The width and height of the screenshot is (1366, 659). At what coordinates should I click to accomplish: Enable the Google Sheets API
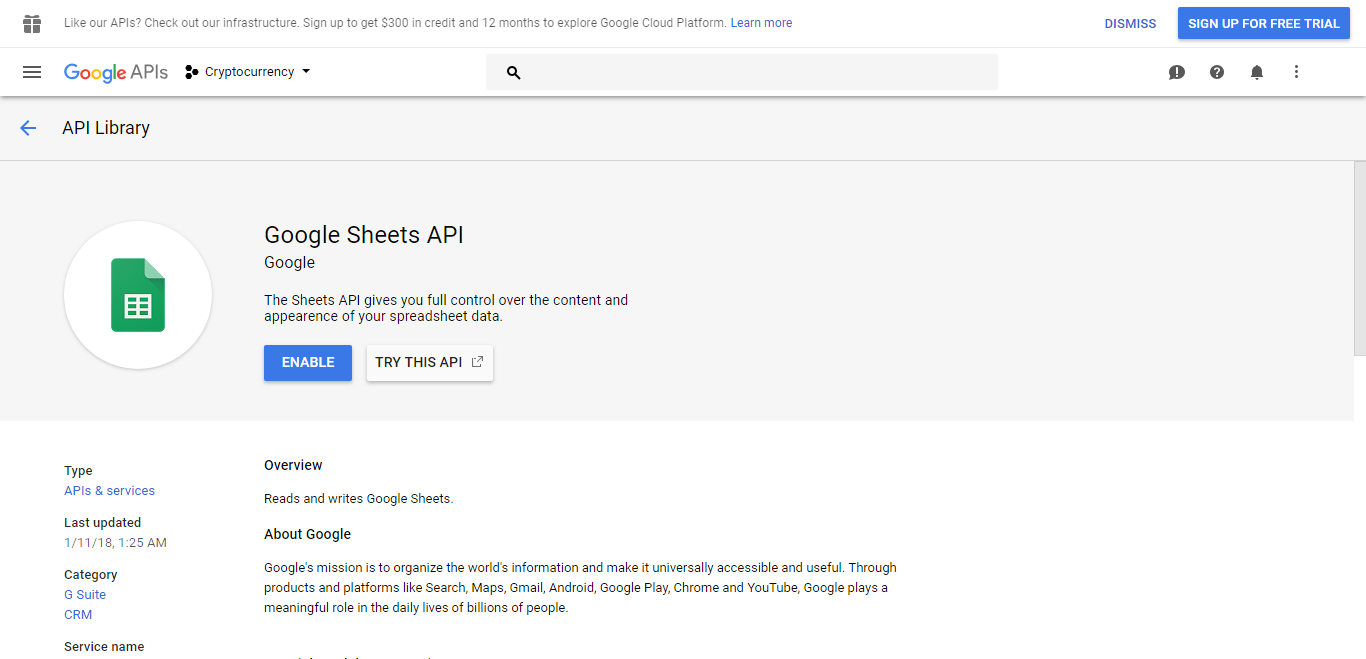307,362
